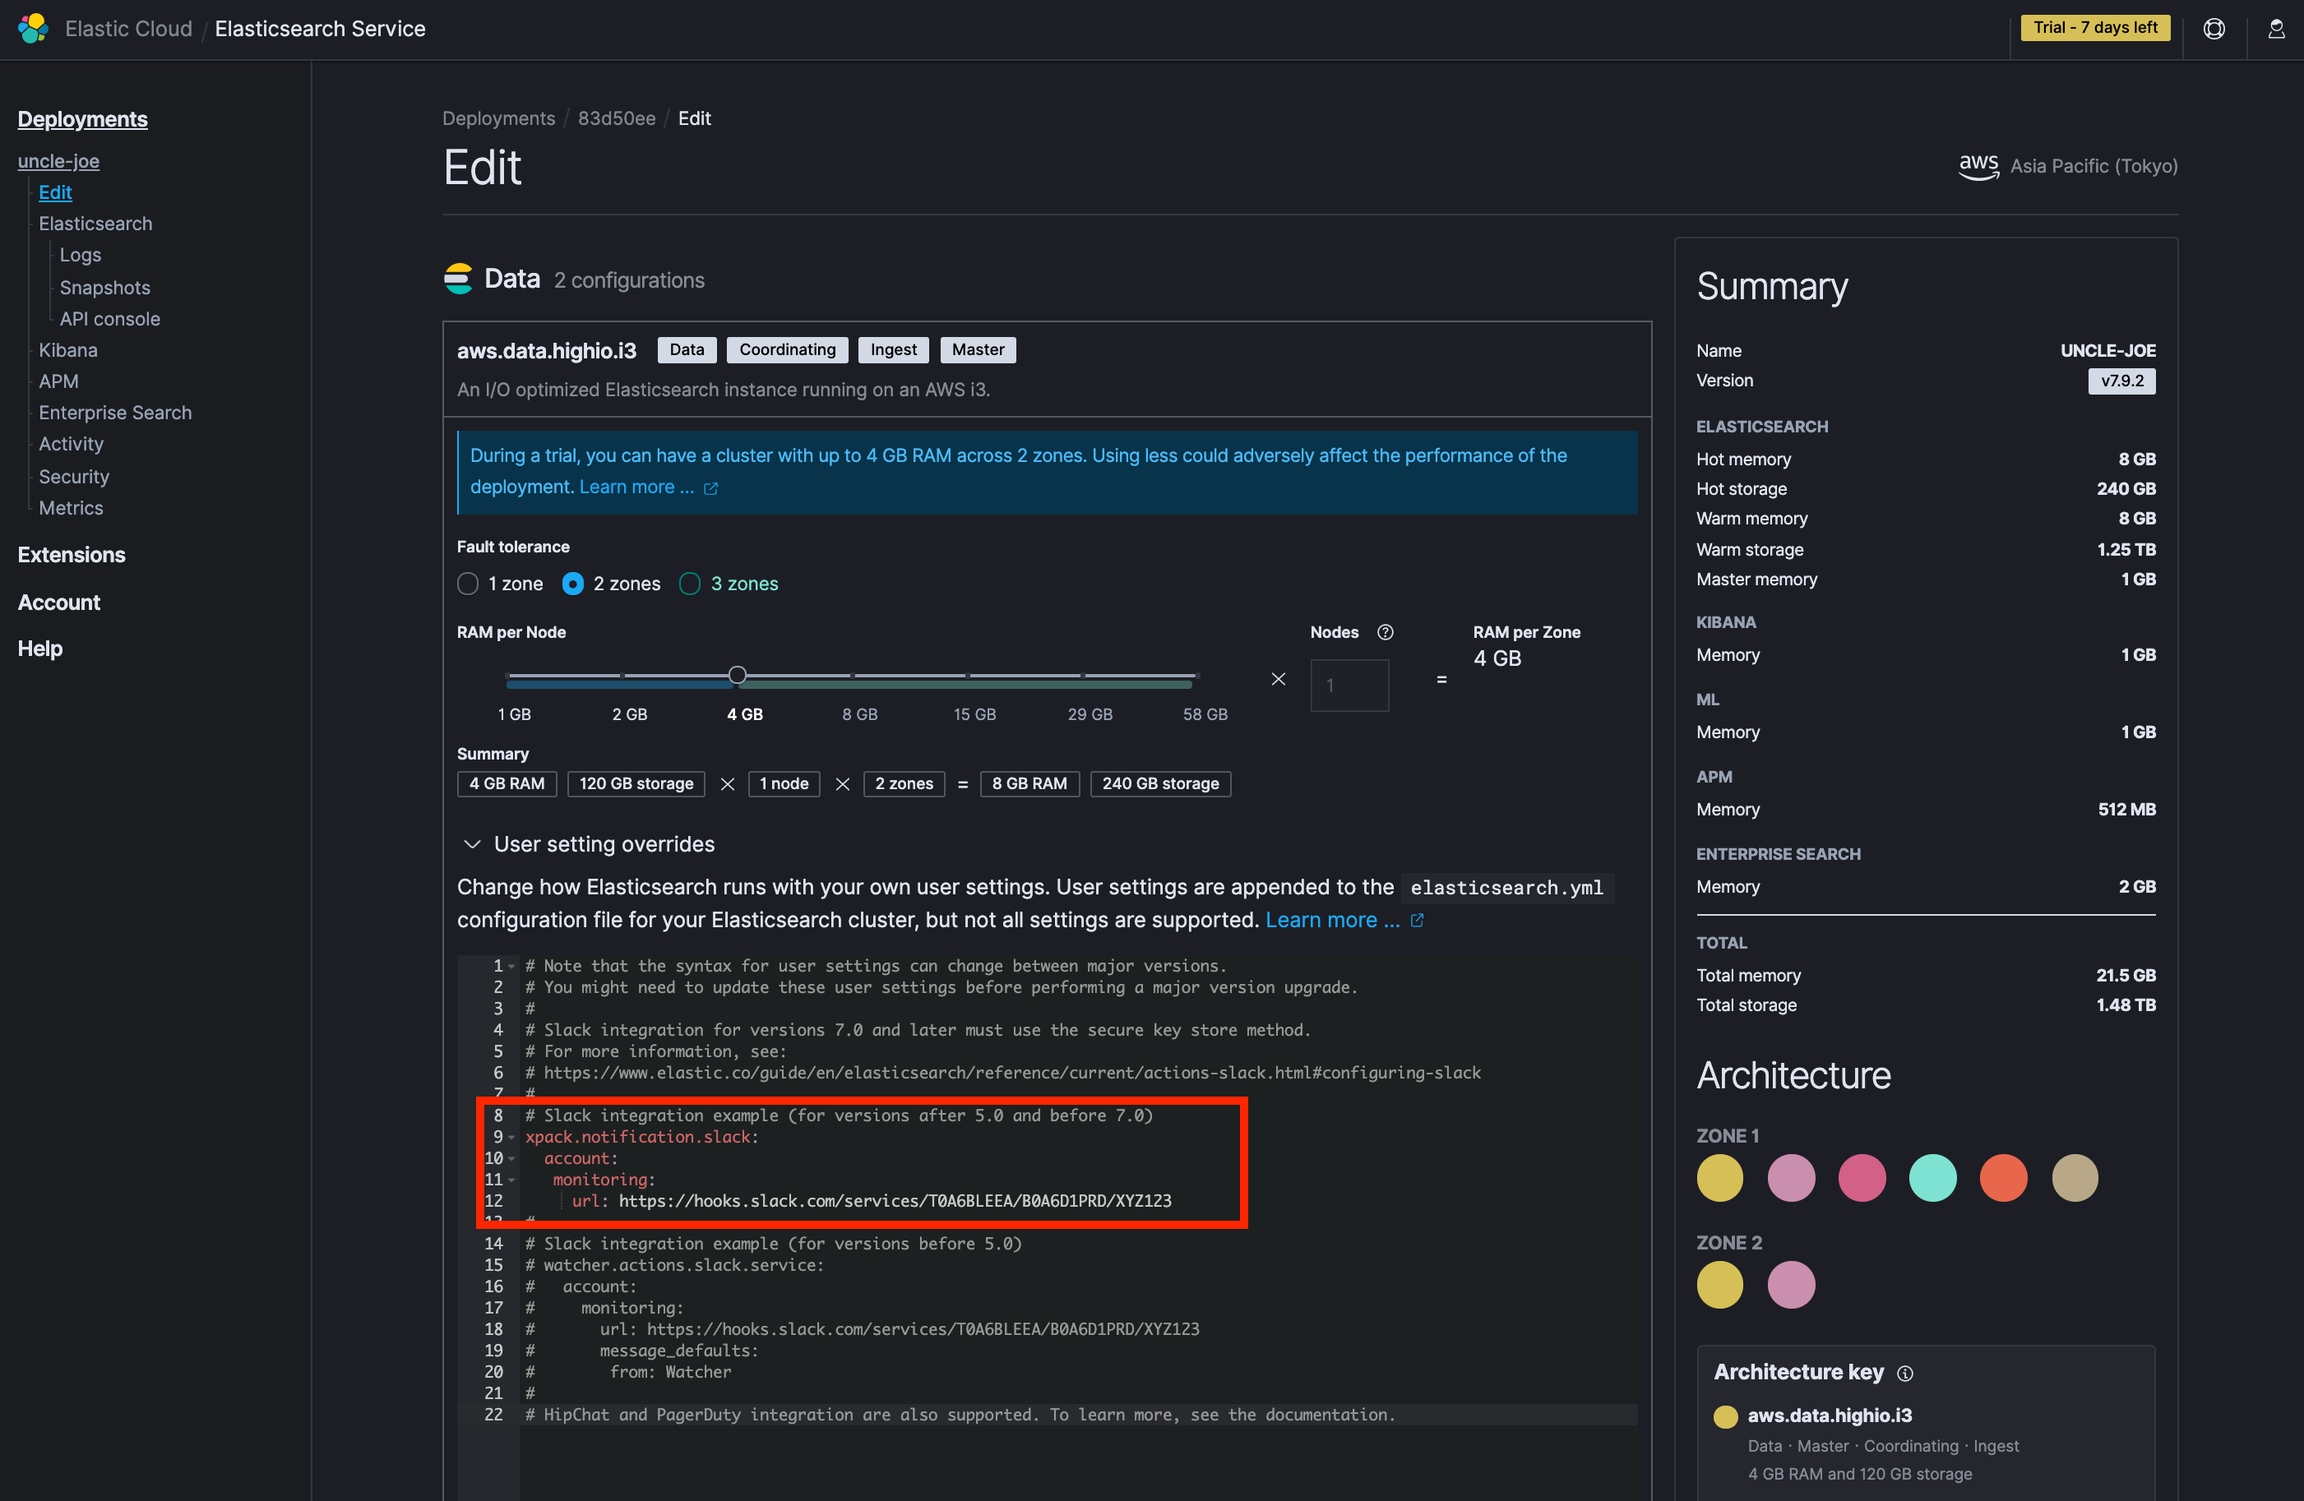Image resolution: width=2304 pixels, height=1501 pixels.
Task: Click the Data section Elasticsearch icon
Action: click(x=458, y=279)
